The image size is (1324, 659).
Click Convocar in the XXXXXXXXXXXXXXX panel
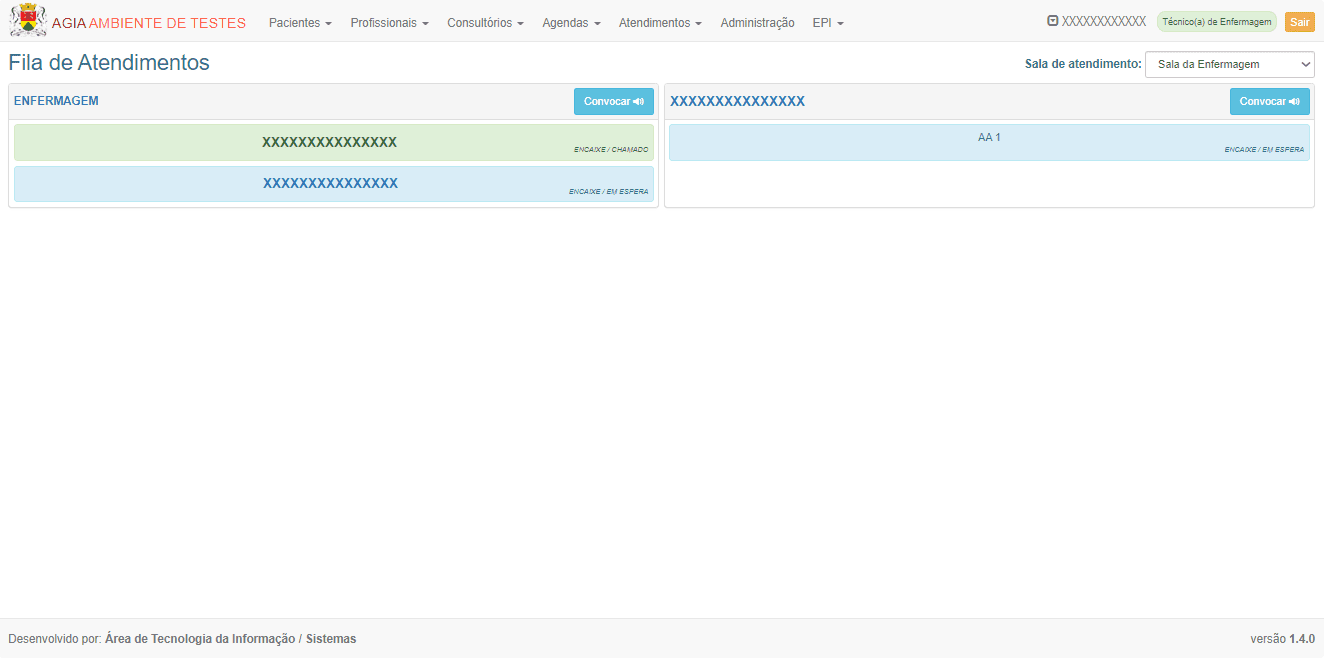[1270, 101]
